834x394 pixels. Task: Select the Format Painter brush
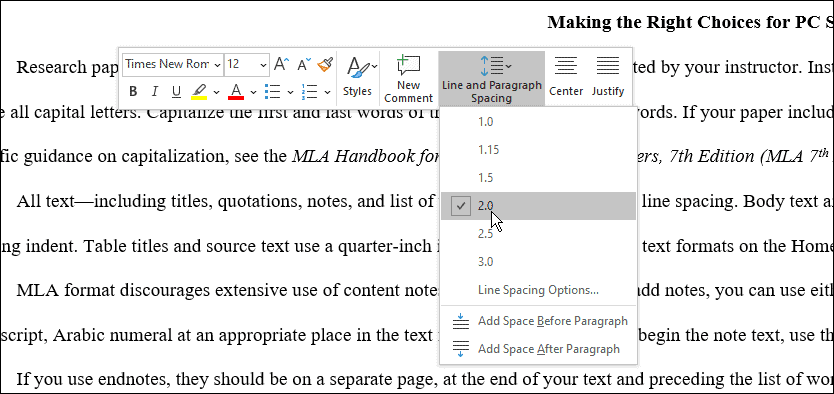click(324, 64)
